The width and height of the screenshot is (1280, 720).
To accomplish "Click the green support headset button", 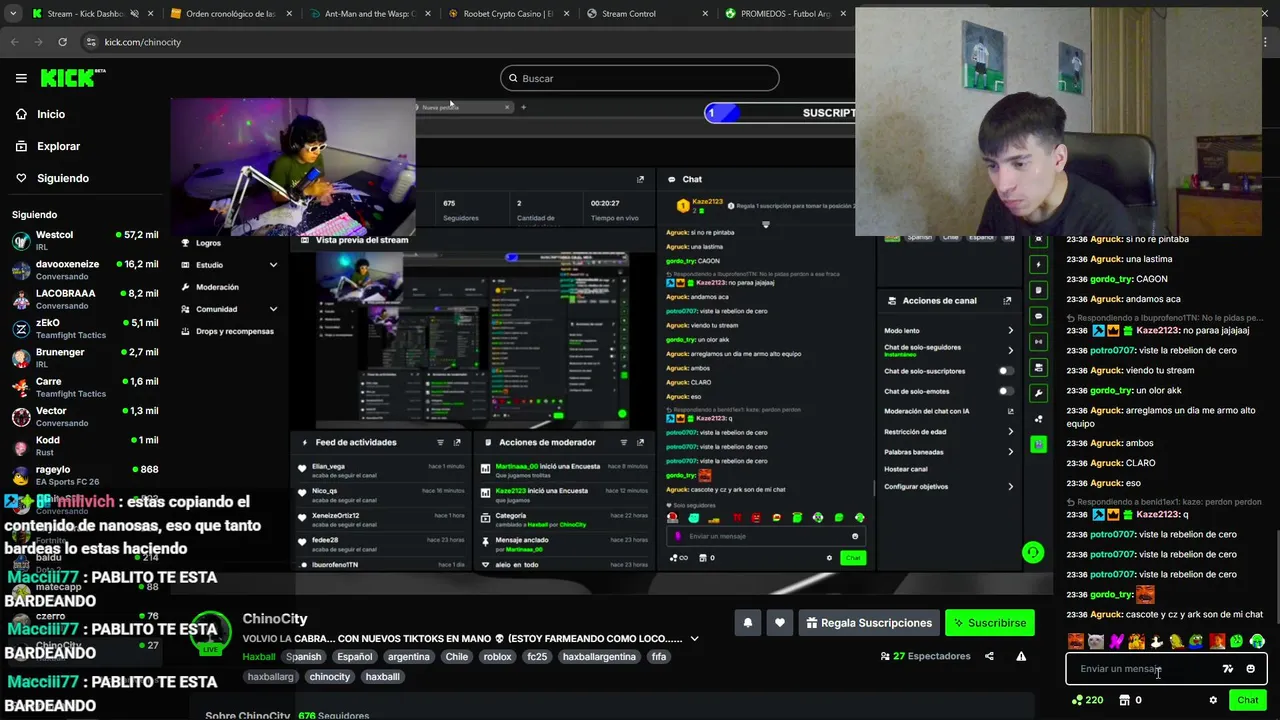I will click(1033, 552).
